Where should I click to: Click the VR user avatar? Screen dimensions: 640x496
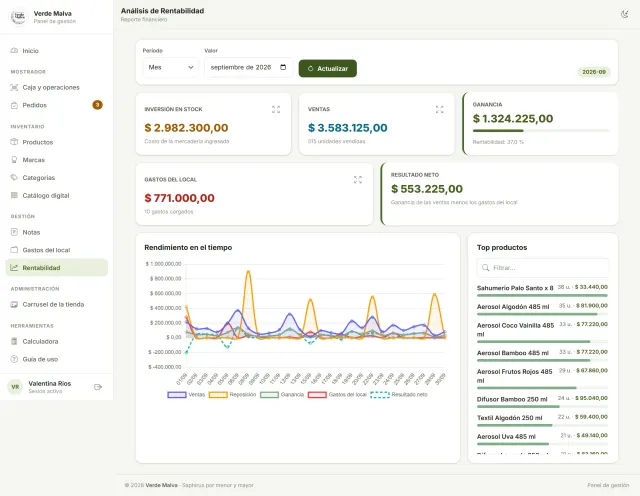16,387
